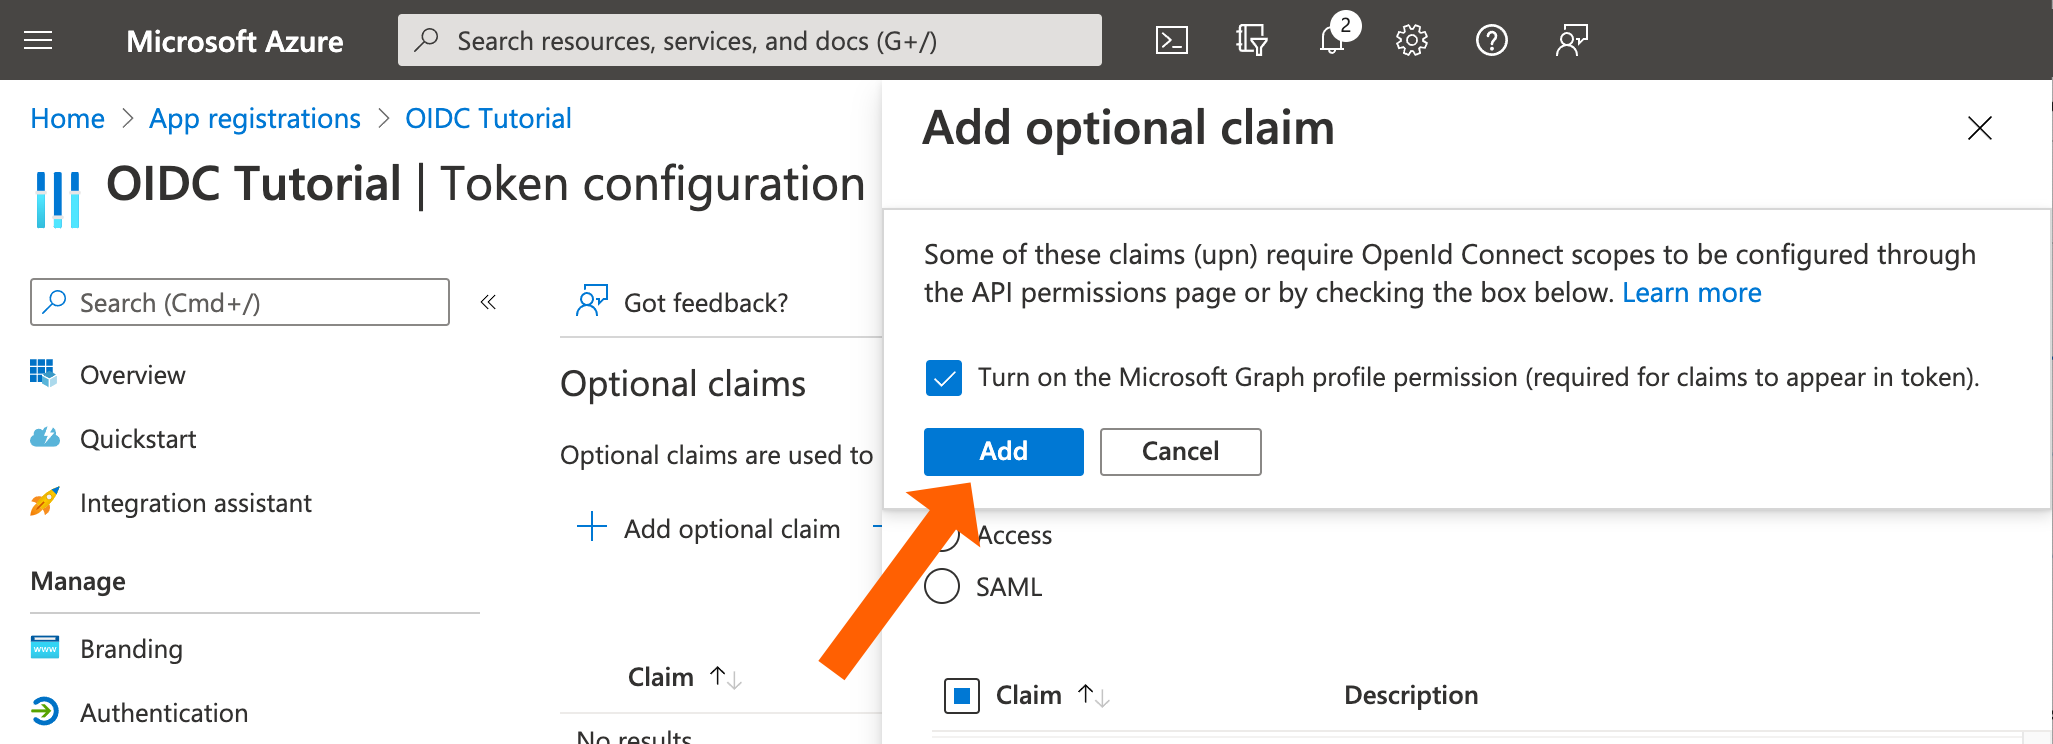Click the Learn more link

[x=1691, y=293]
